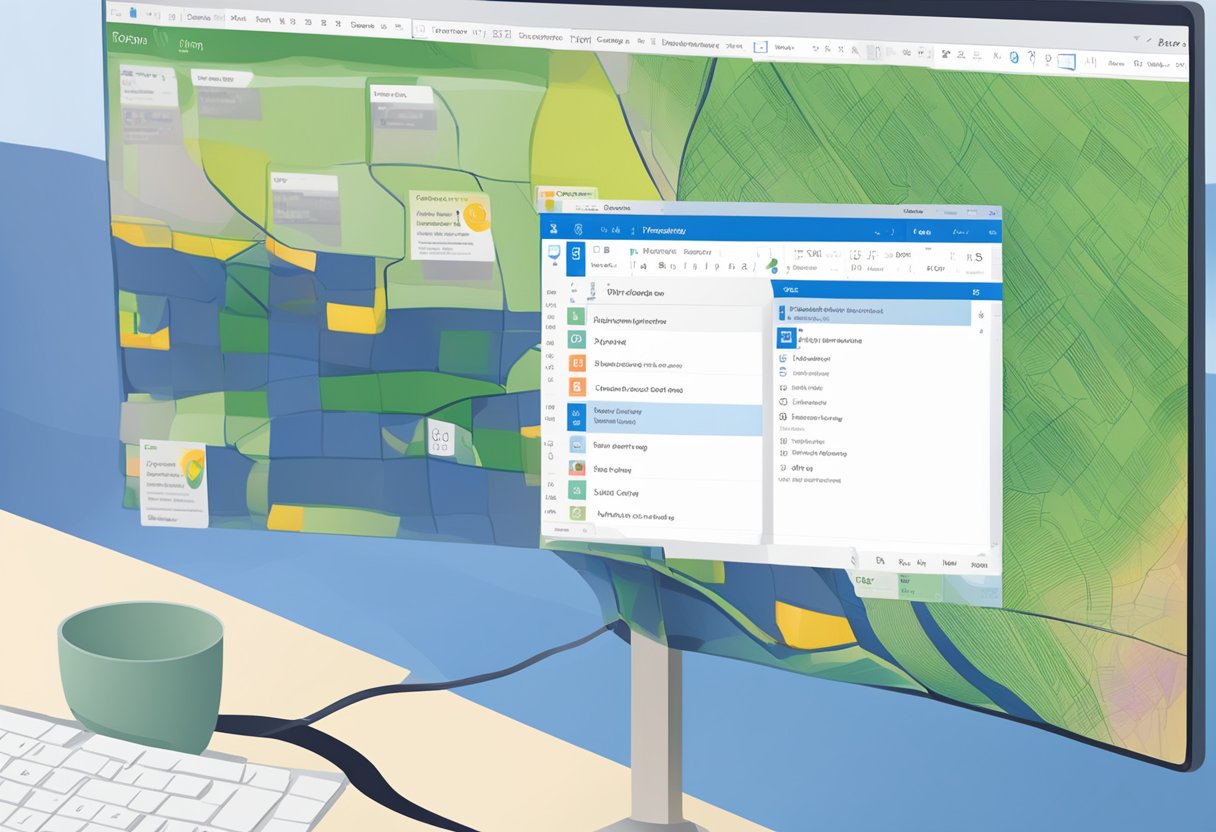This screenshot has height=832, width=1216.
Task: Click the blue square icon in right pane
Action: click(787, 339)
